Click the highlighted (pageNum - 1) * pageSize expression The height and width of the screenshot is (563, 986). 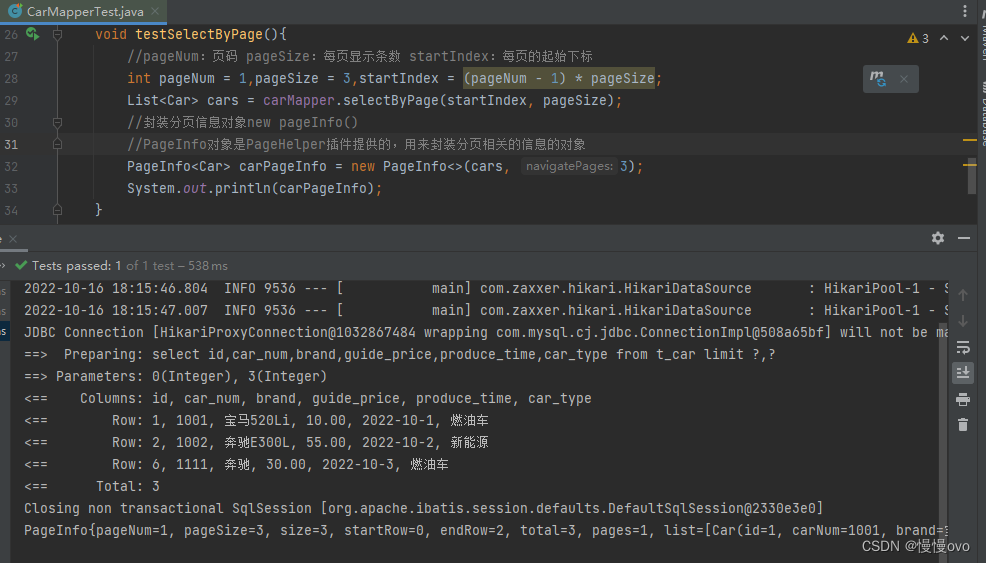click(x=559, y=78)
